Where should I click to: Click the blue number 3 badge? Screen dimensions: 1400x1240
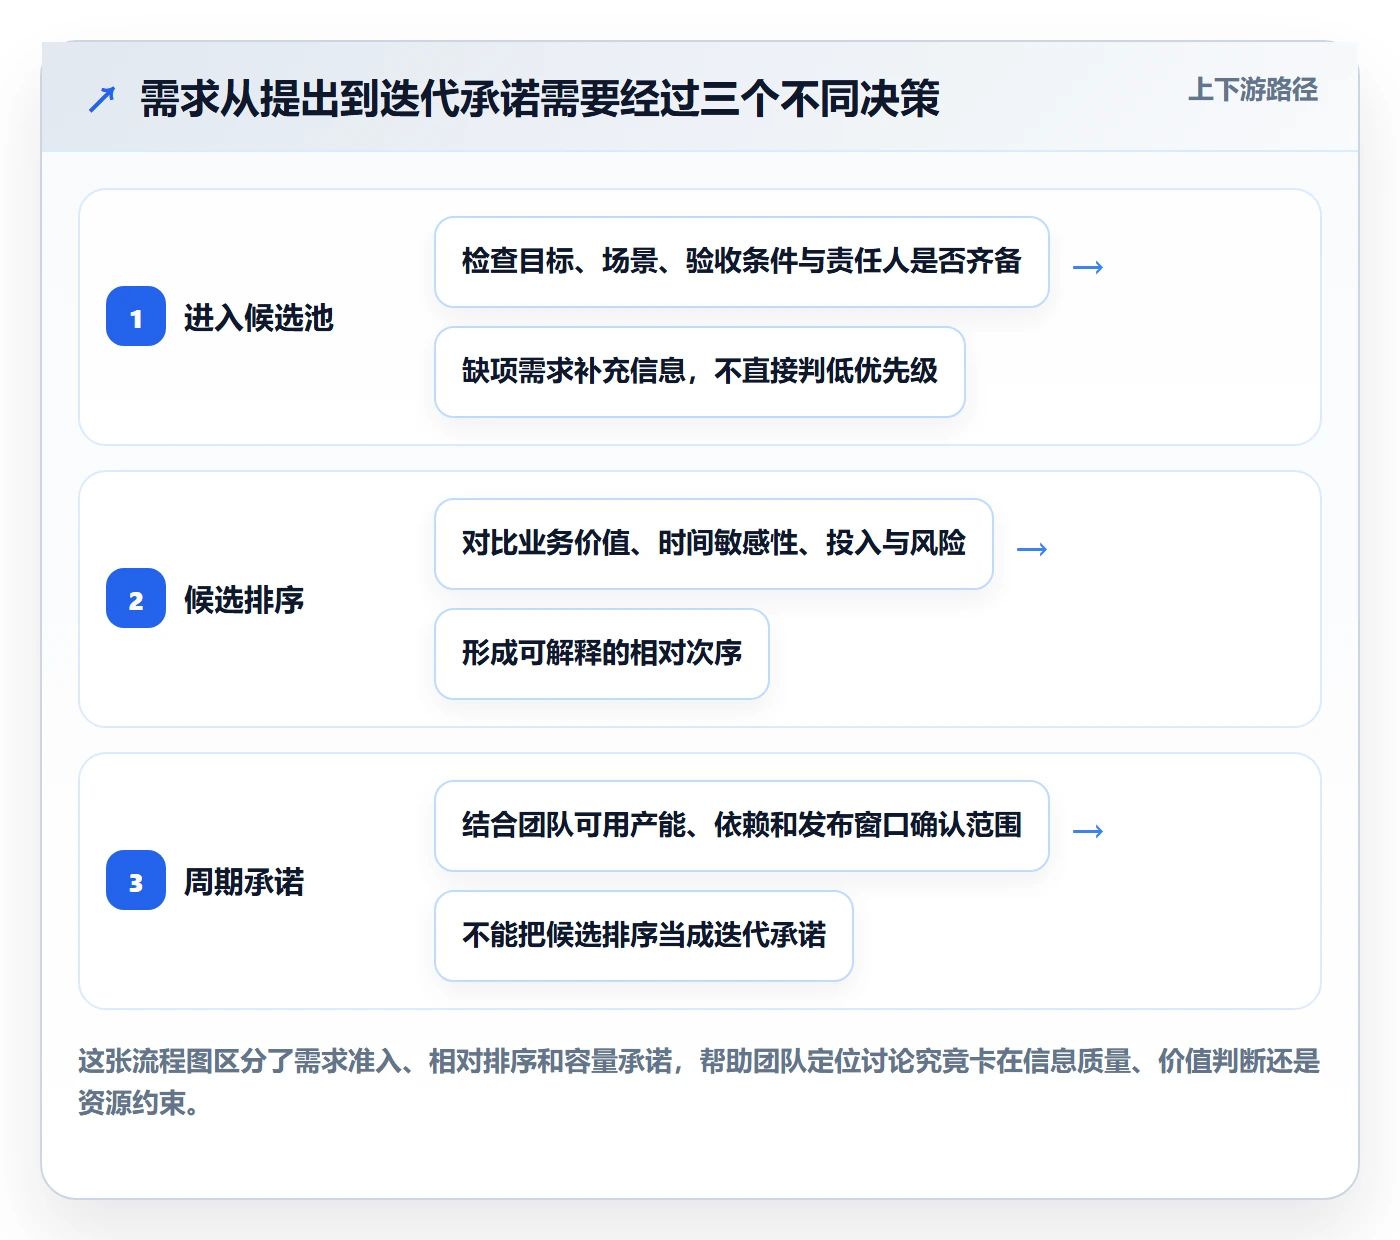(136, 881)
